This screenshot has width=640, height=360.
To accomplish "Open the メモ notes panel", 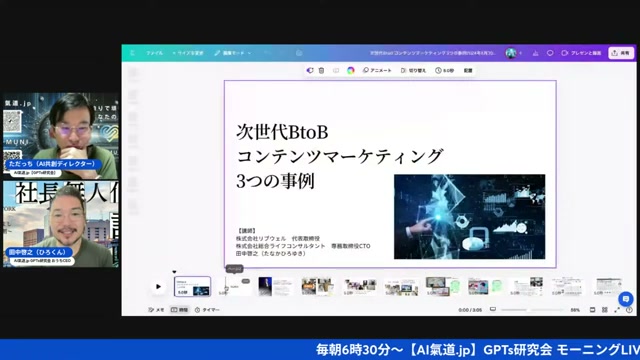I will (156, 310).
